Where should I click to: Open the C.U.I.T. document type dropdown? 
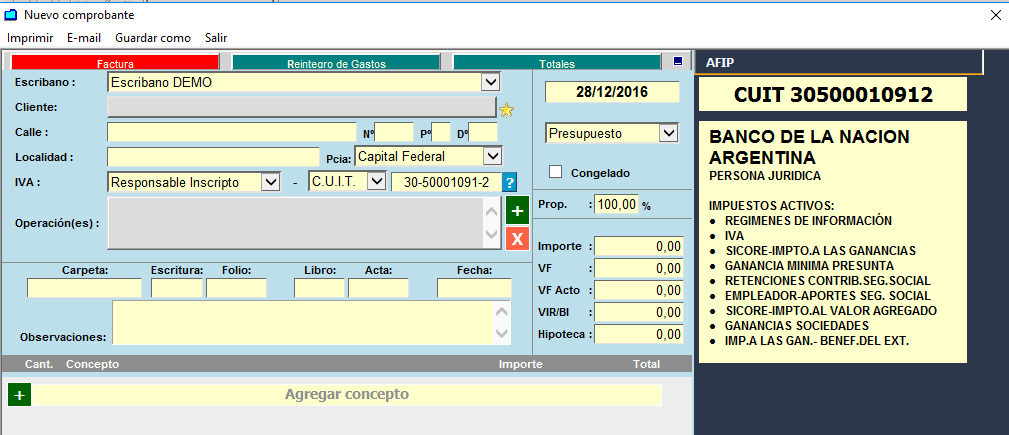[376, 181]
